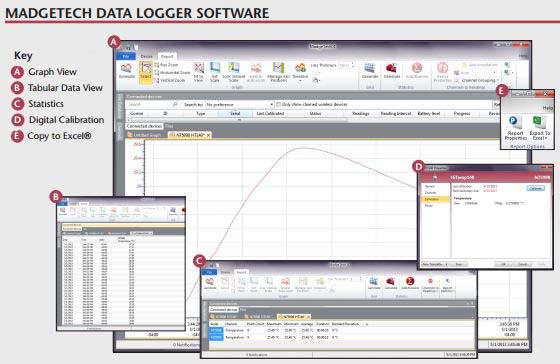The image size is (560, 364).
Task: Open the Search by No preference dropdown
Action: 239,104
